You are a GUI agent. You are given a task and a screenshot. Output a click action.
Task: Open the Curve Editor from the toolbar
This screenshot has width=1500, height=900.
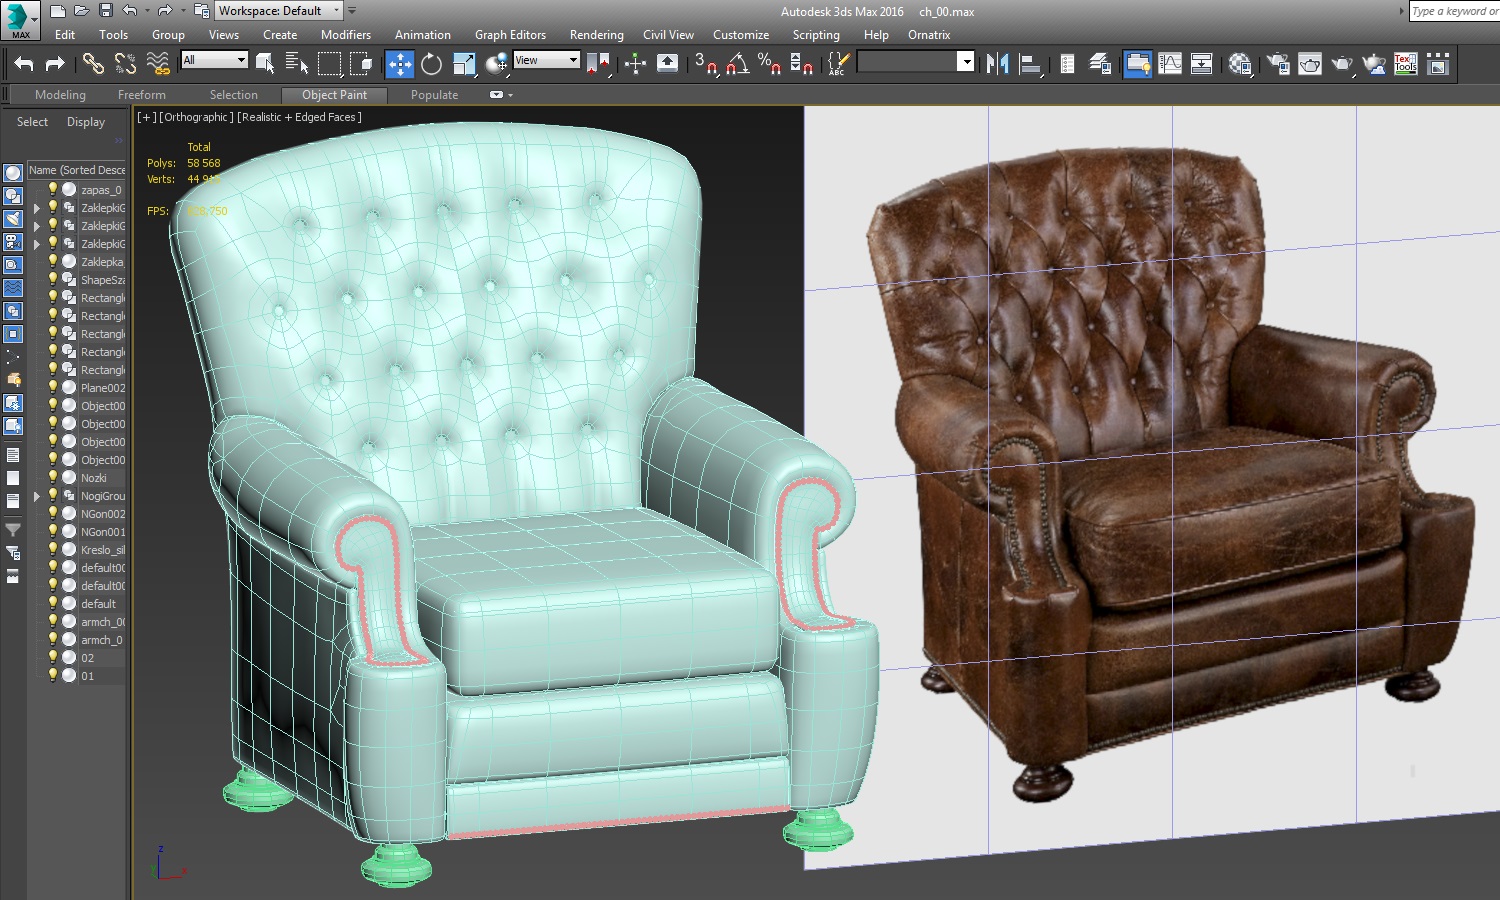click(x=1169, y=64)
